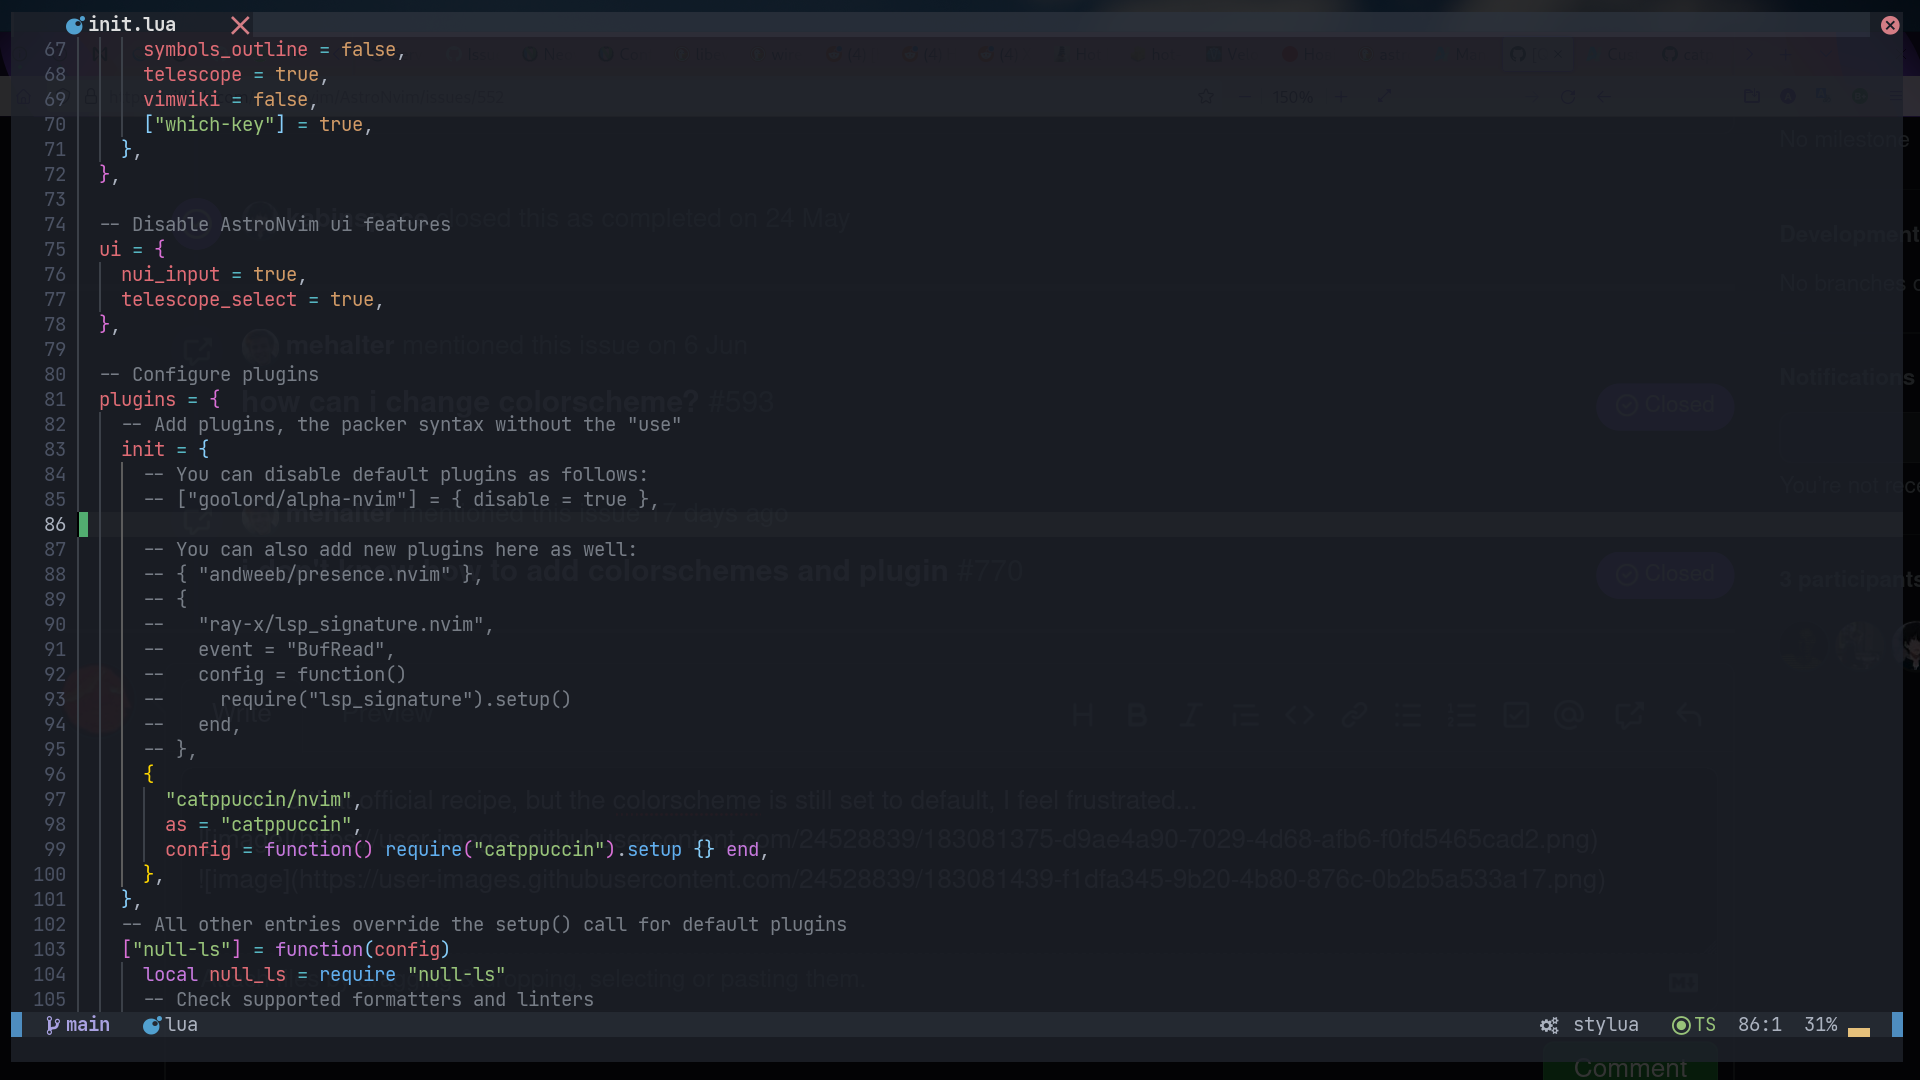Toggle bold formatting in the comment toolbar

[x=1138, y=715]
